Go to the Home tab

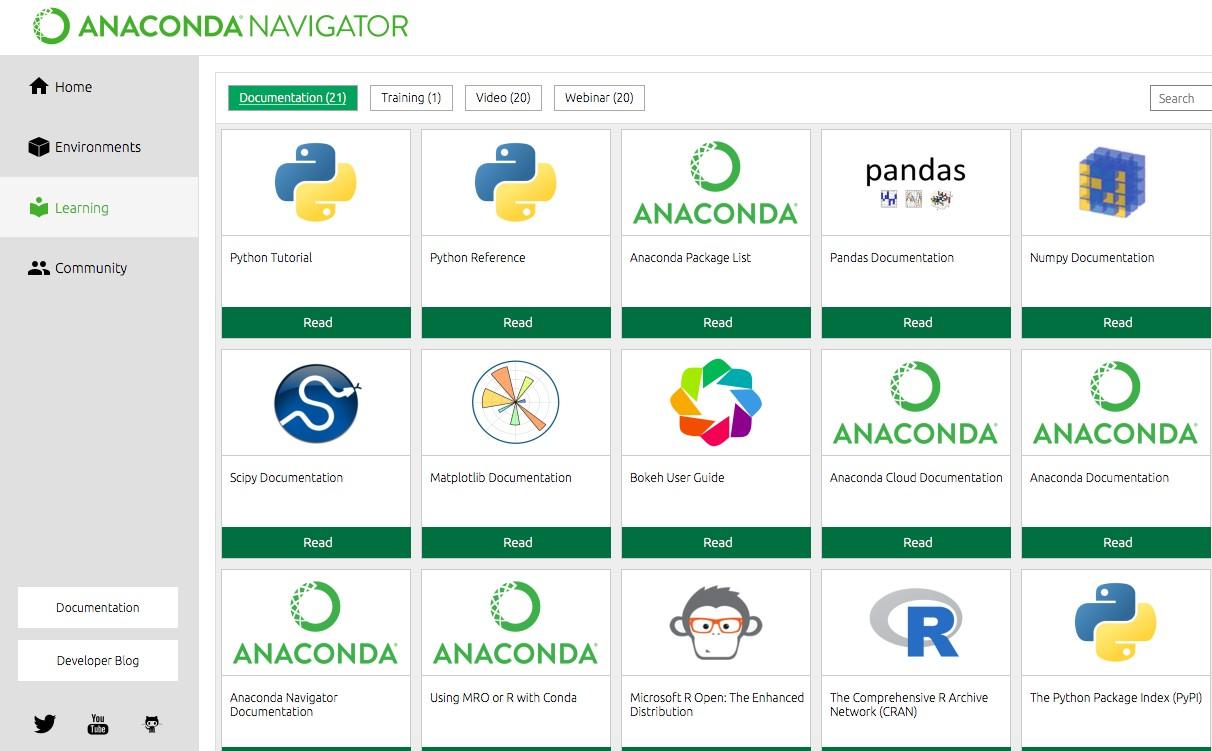[x=73, y=87]
